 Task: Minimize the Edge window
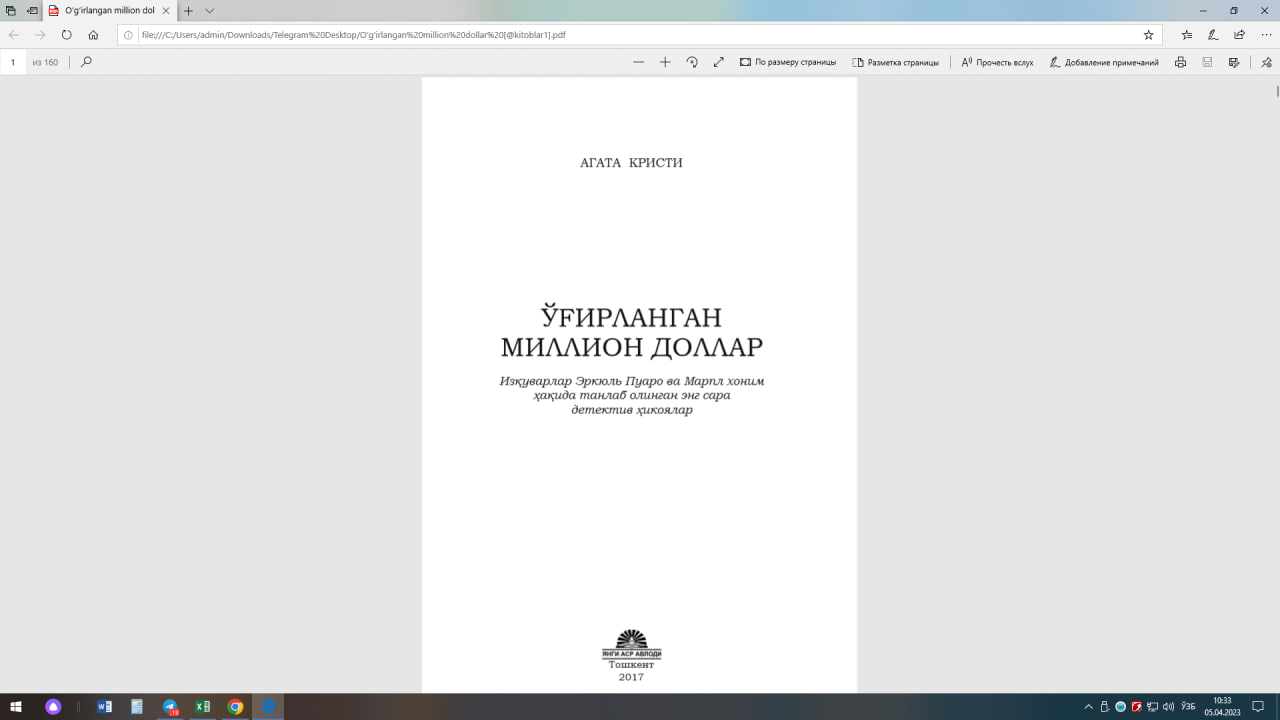(1205, 10)
